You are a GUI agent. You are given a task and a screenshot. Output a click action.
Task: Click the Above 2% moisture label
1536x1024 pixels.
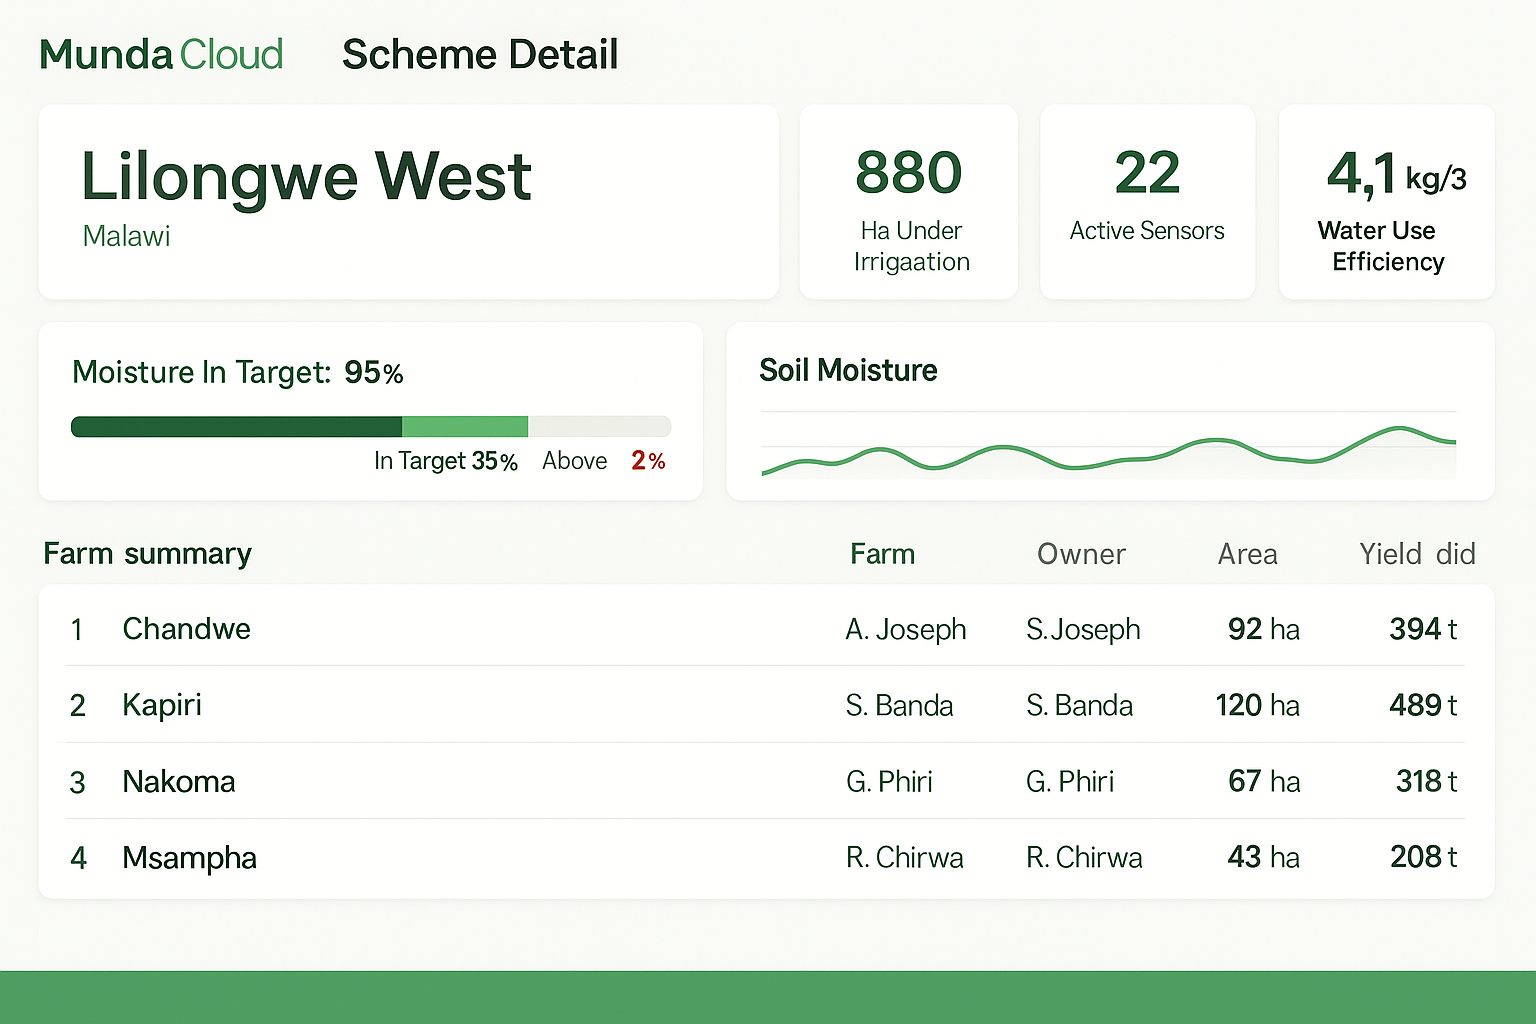point(603,461)
